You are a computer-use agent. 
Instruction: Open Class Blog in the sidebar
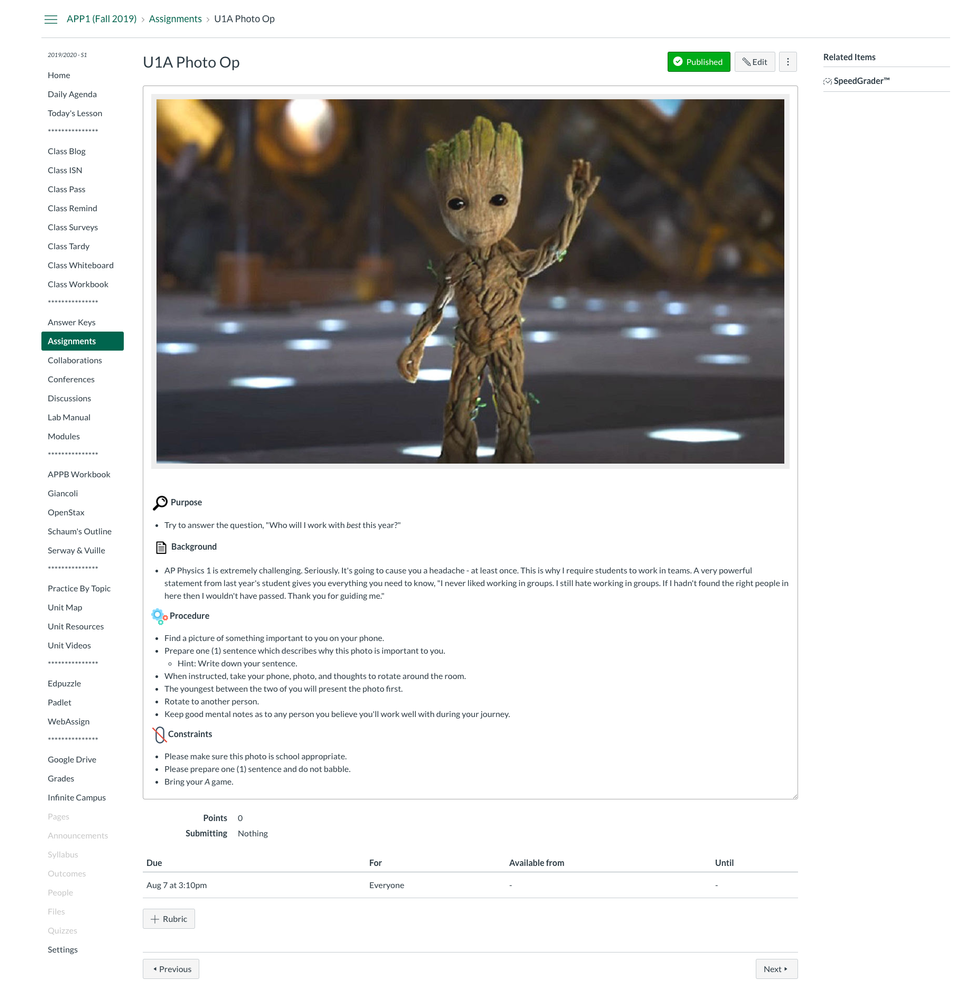66,152
